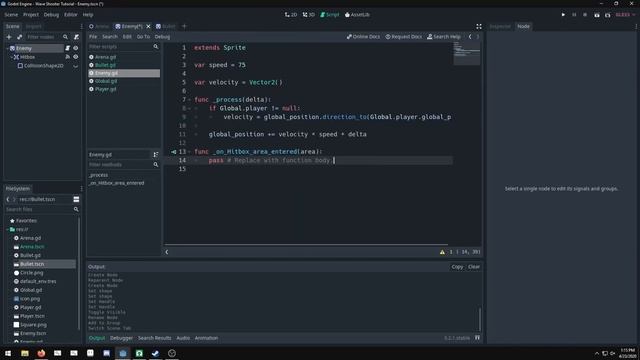Clear the output log
The width and height of the screenshot is (640, 360).
click(x=474, y=267)
